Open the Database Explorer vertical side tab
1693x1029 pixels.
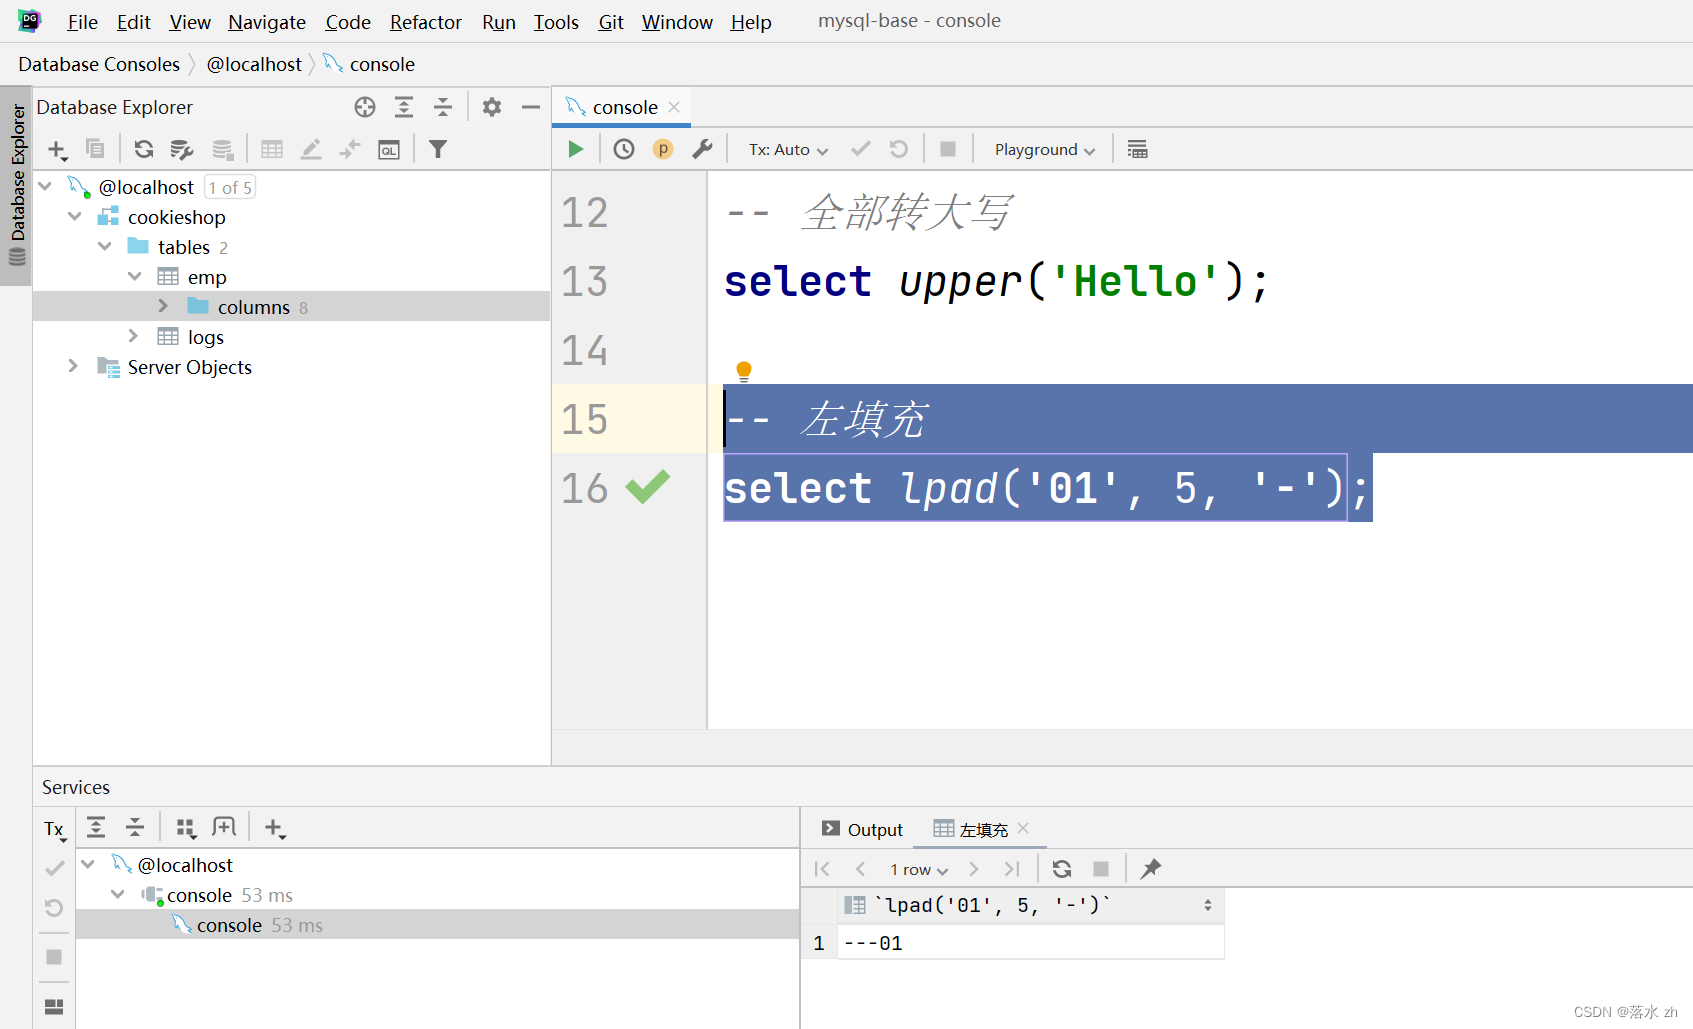pos(17,186)
